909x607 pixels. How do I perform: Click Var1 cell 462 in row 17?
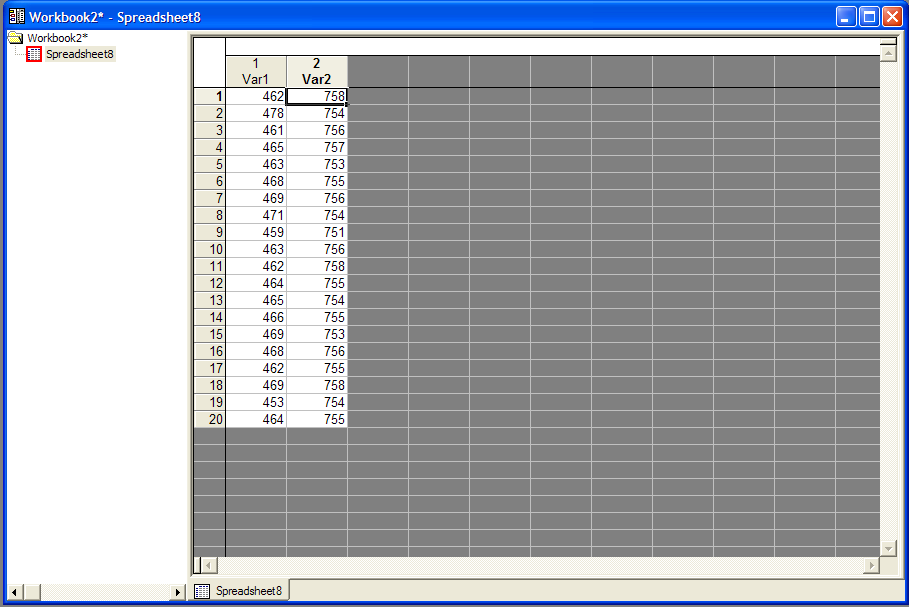click(256, 368)
